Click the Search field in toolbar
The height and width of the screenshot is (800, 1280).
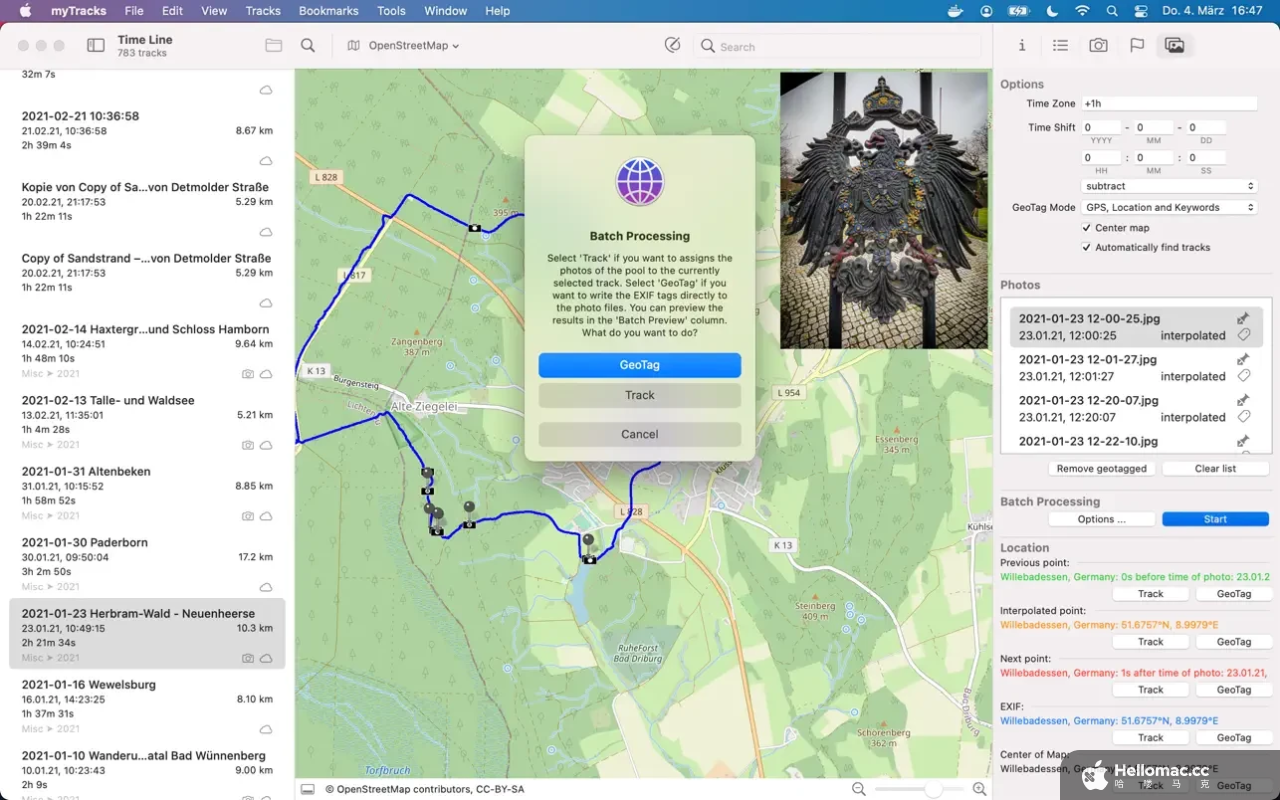point(840,46)
